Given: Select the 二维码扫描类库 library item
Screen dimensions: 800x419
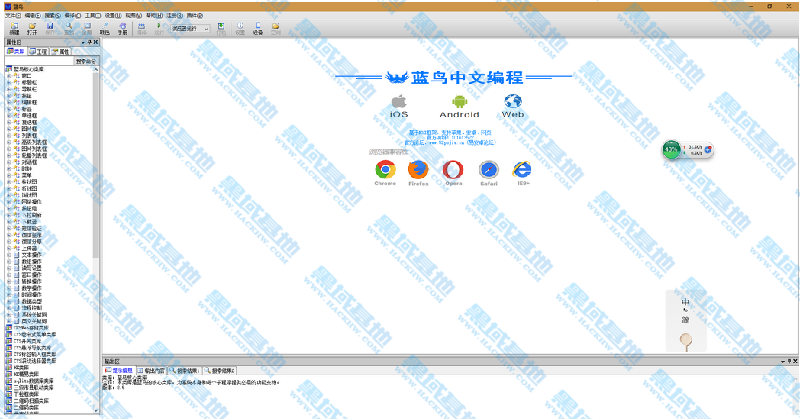Looking at the screenshot, I should [x=32, y=401].
